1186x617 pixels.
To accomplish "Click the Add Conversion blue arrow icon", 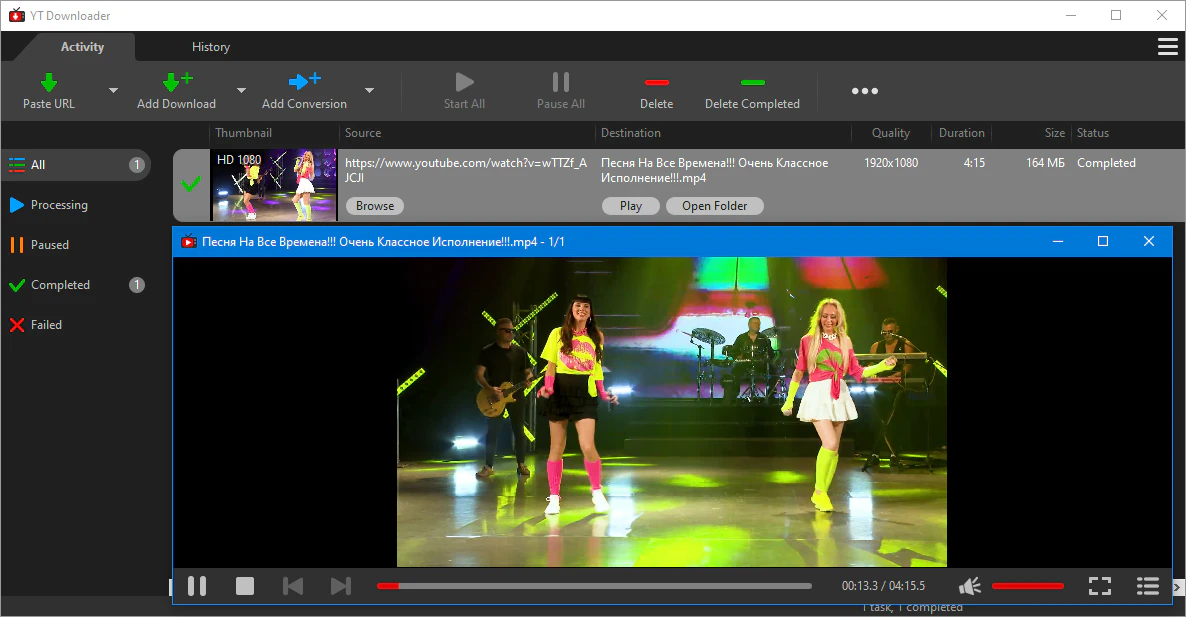I will tap(304, 82).
